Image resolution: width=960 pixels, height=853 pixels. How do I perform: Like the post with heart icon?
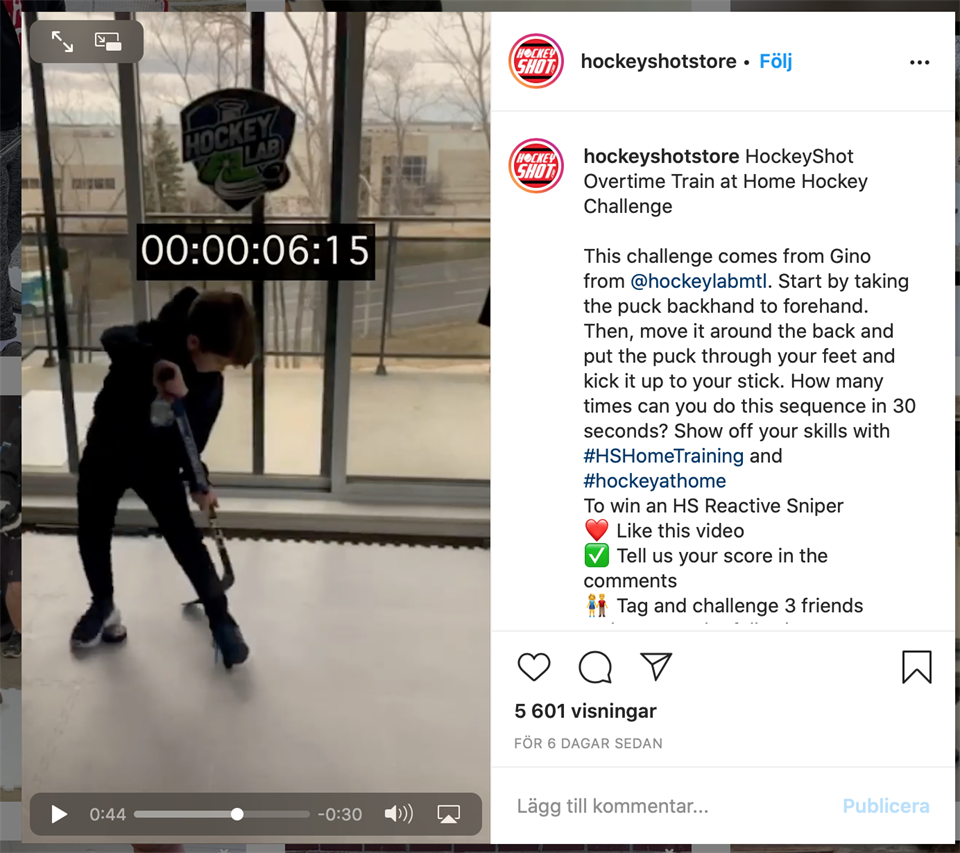[x=534, y=667]
